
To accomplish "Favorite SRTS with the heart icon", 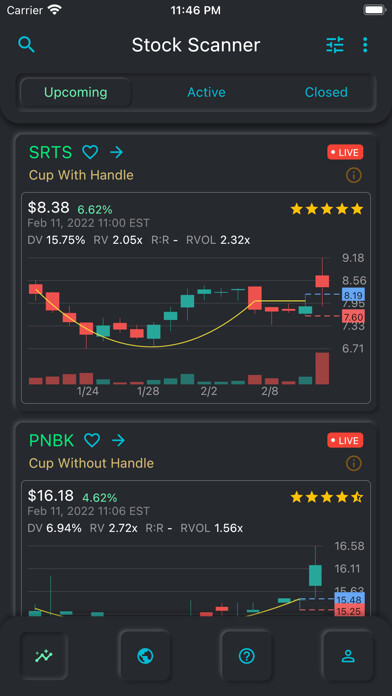I will [90, 153].
